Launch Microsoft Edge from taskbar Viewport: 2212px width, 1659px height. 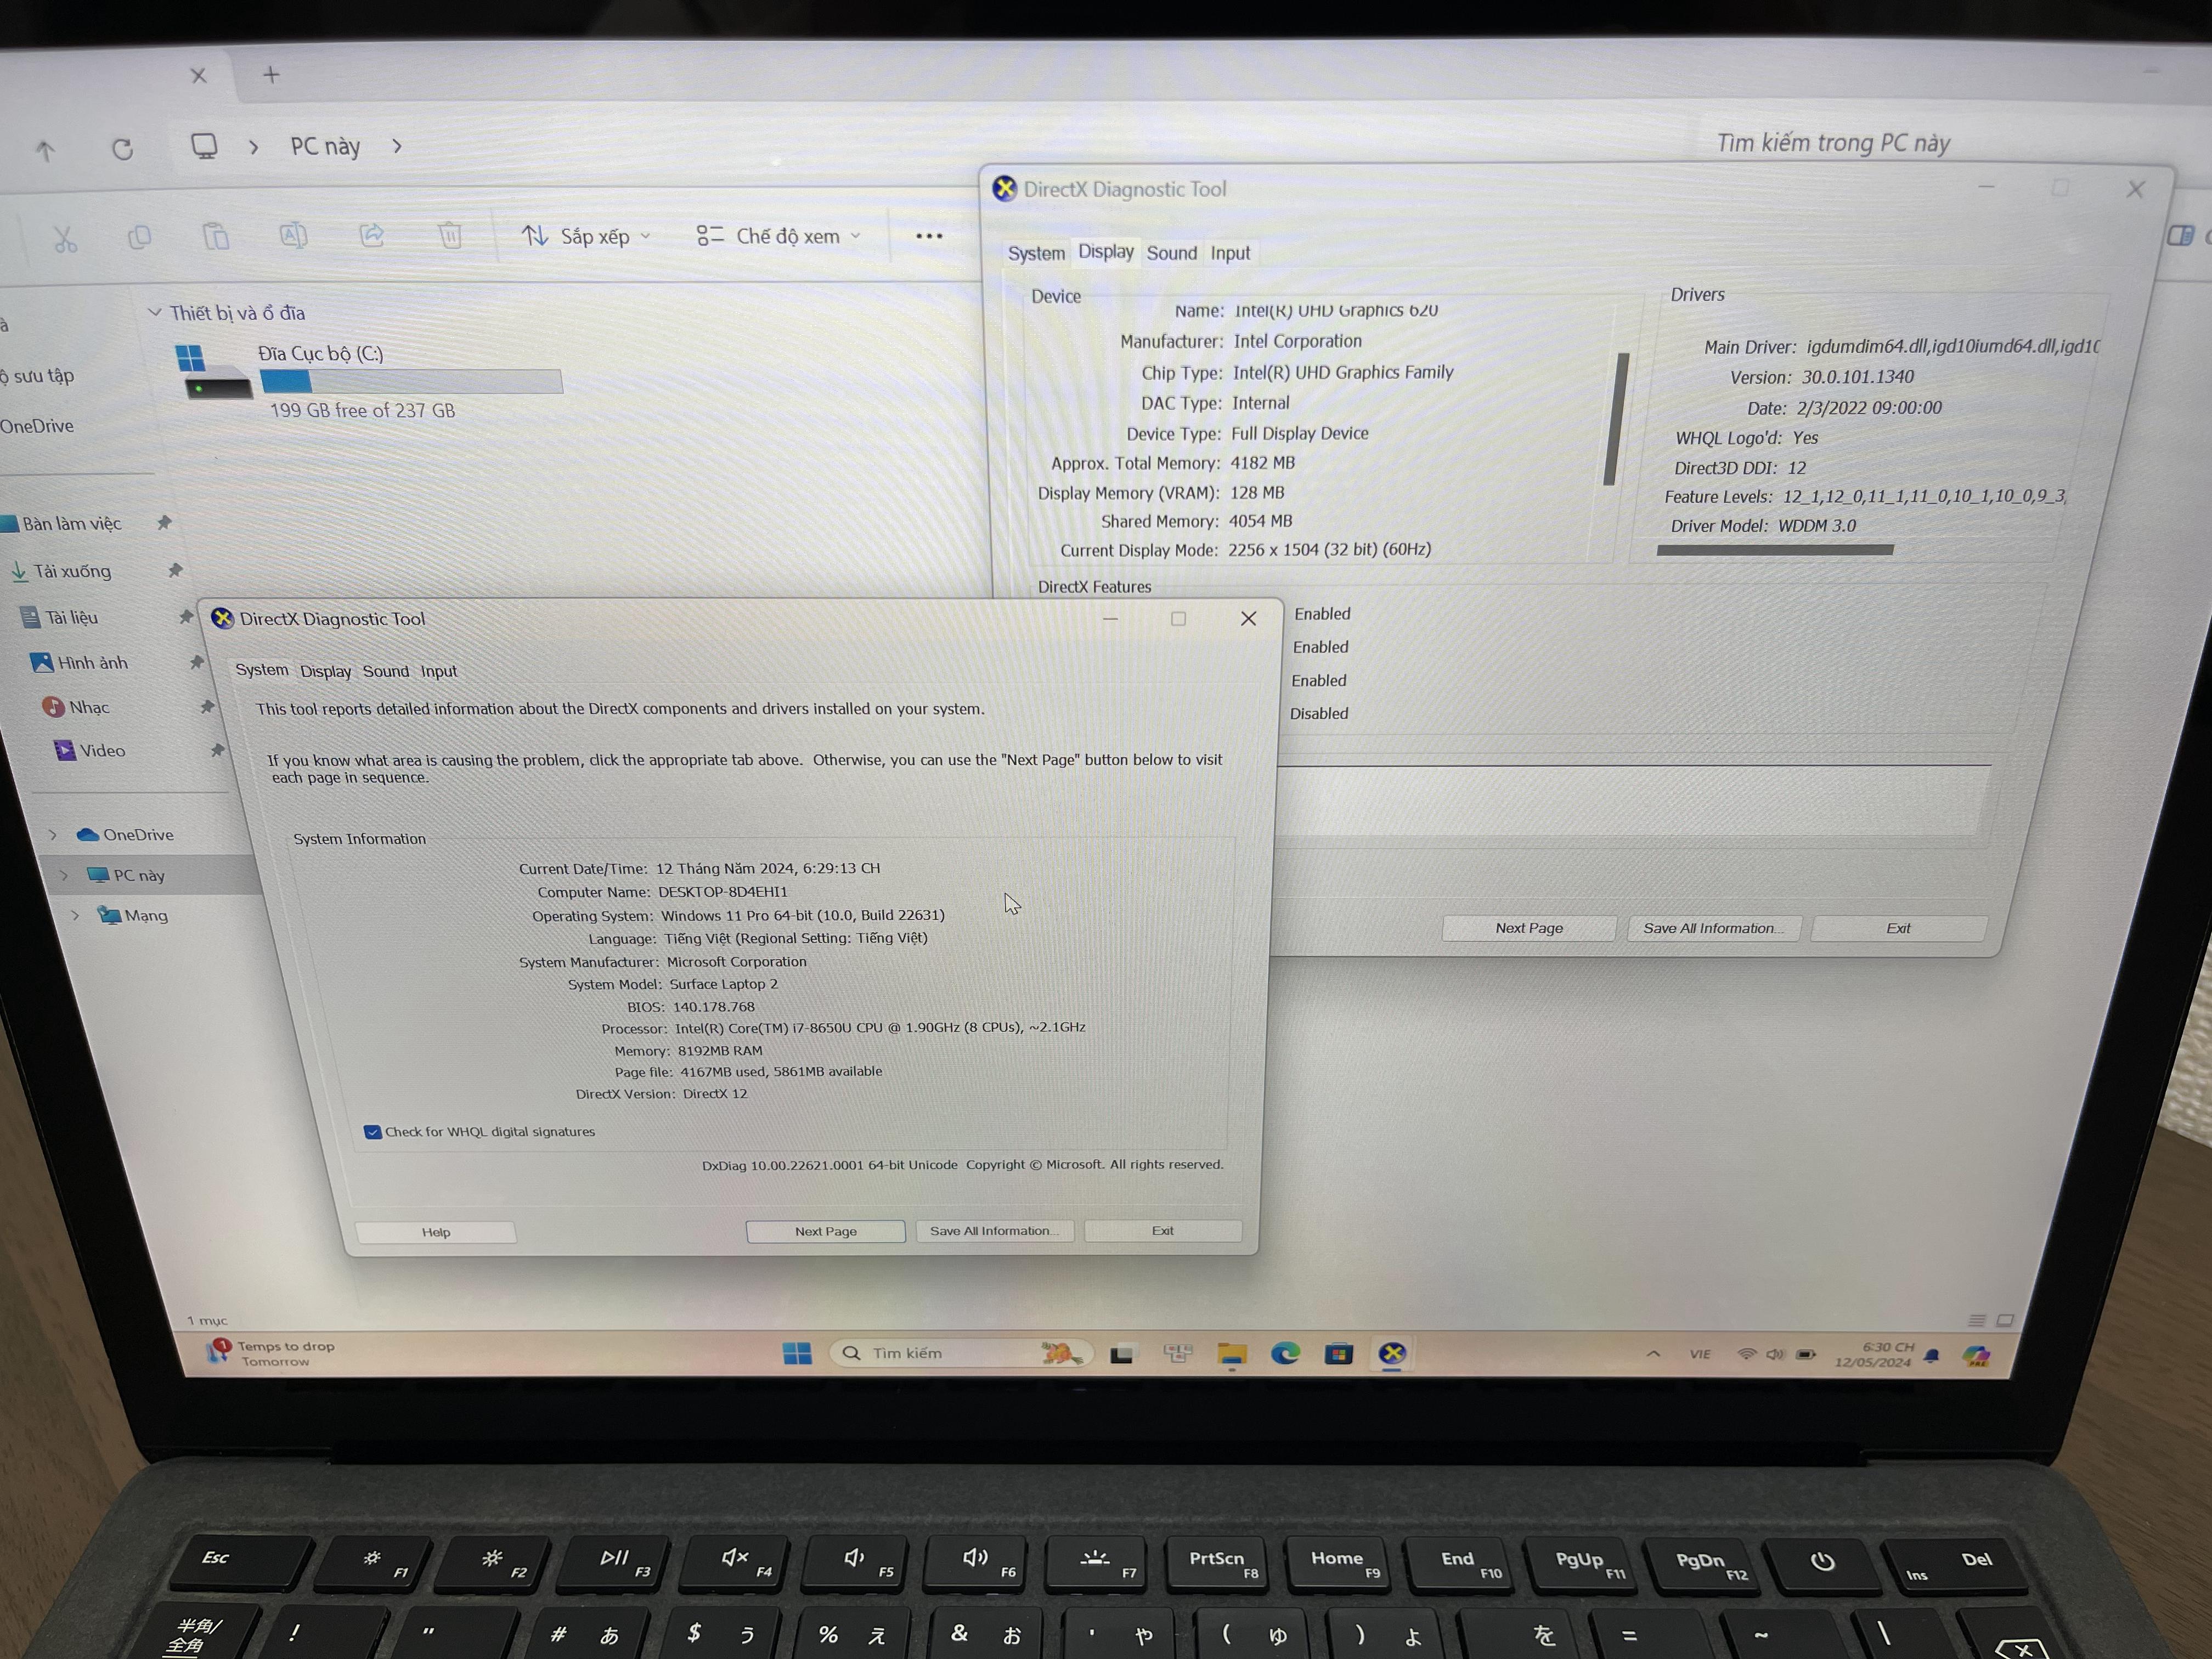tap(1285, 1354)
